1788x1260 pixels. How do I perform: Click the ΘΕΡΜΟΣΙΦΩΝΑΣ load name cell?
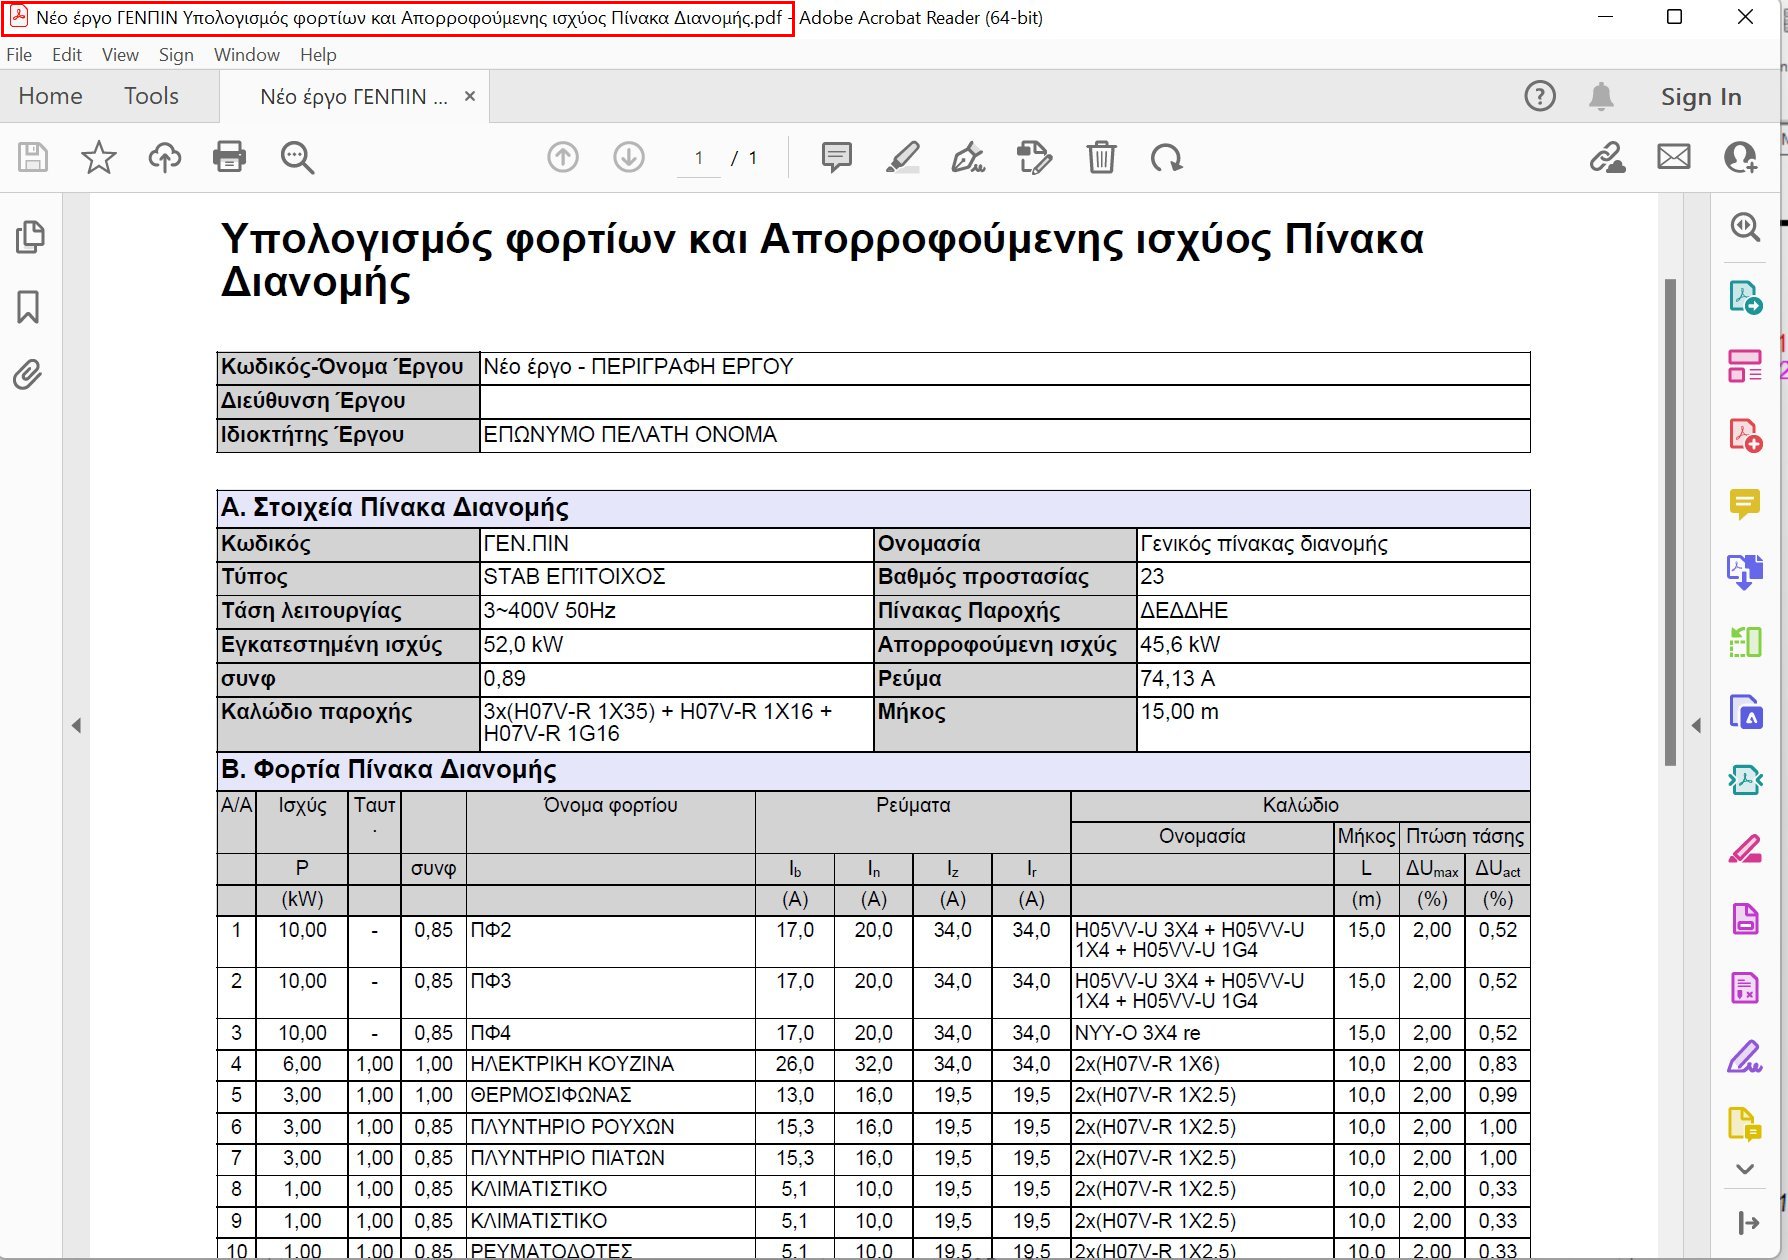click(610, 1095)
